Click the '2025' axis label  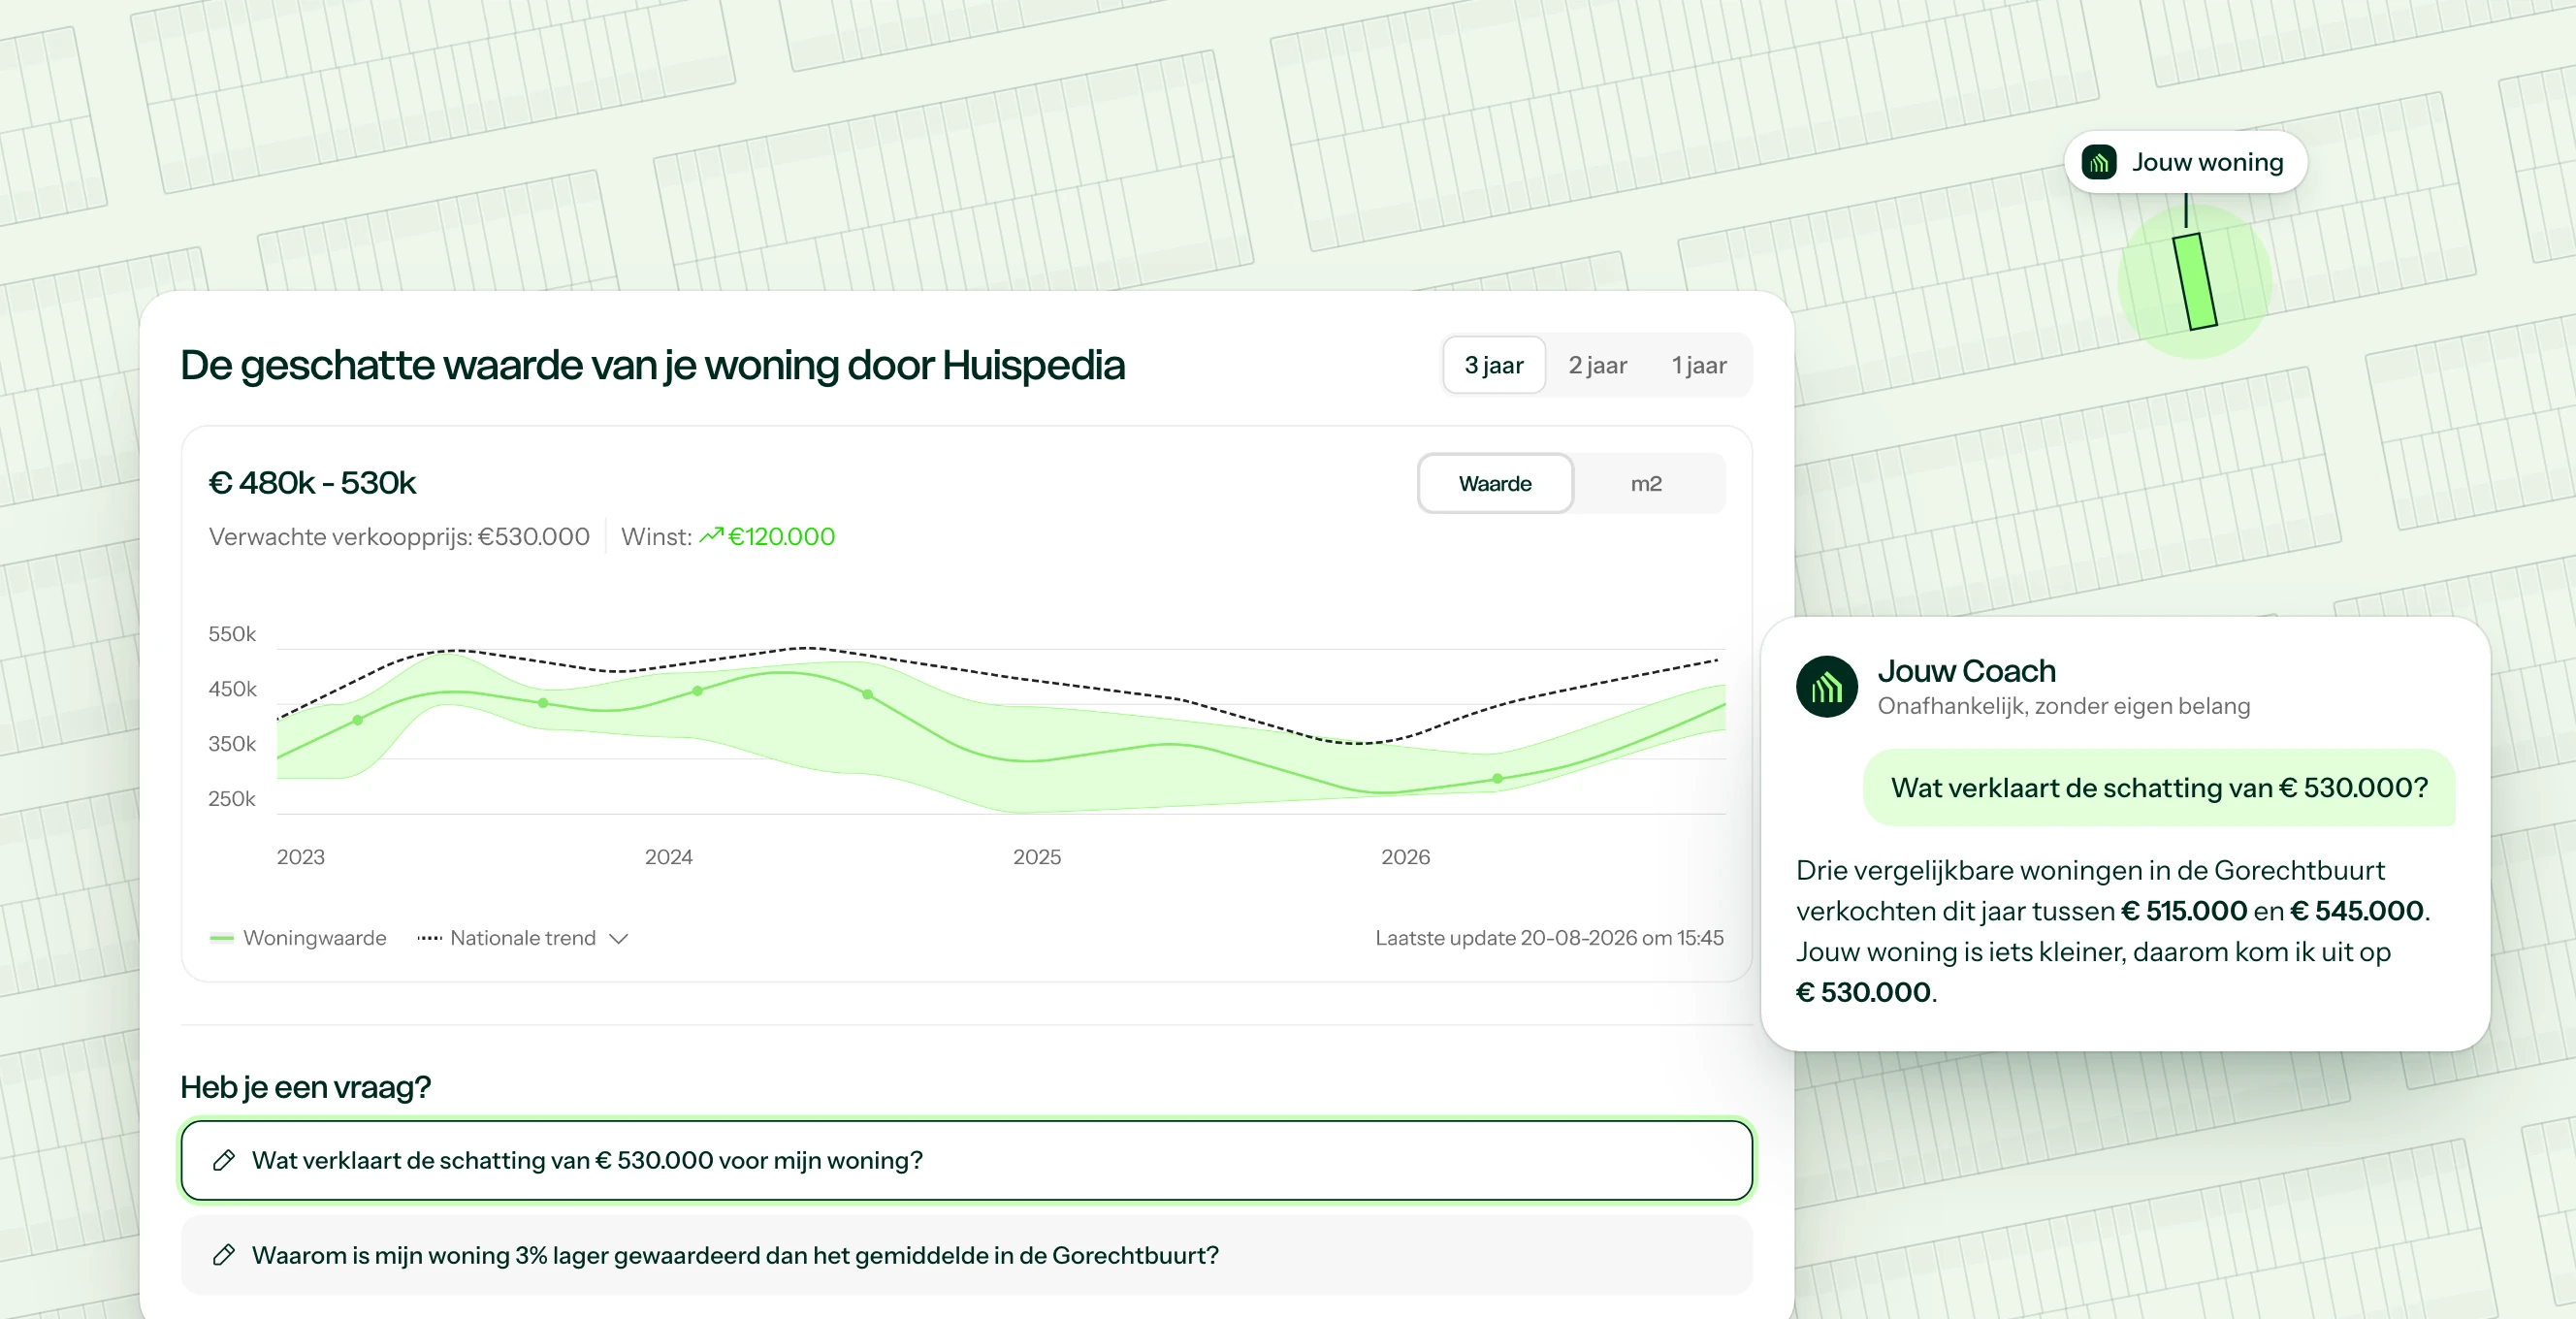pyautogui.click(x=1037, y=857)
